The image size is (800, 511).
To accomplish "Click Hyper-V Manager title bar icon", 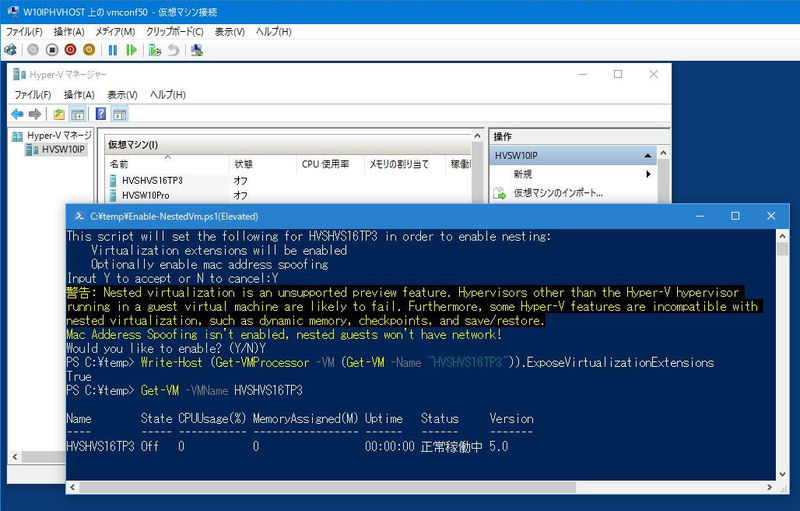I will point(19,74).
